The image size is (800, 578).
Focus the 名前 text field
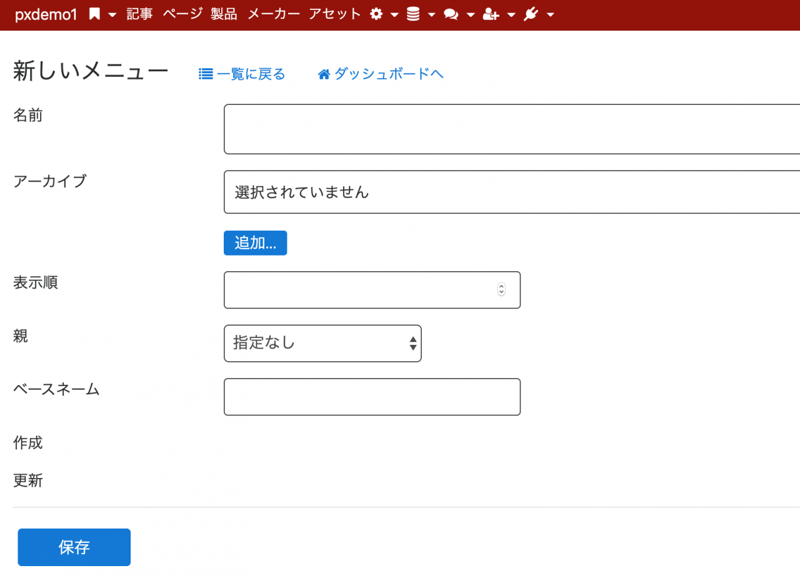[510, 129]
